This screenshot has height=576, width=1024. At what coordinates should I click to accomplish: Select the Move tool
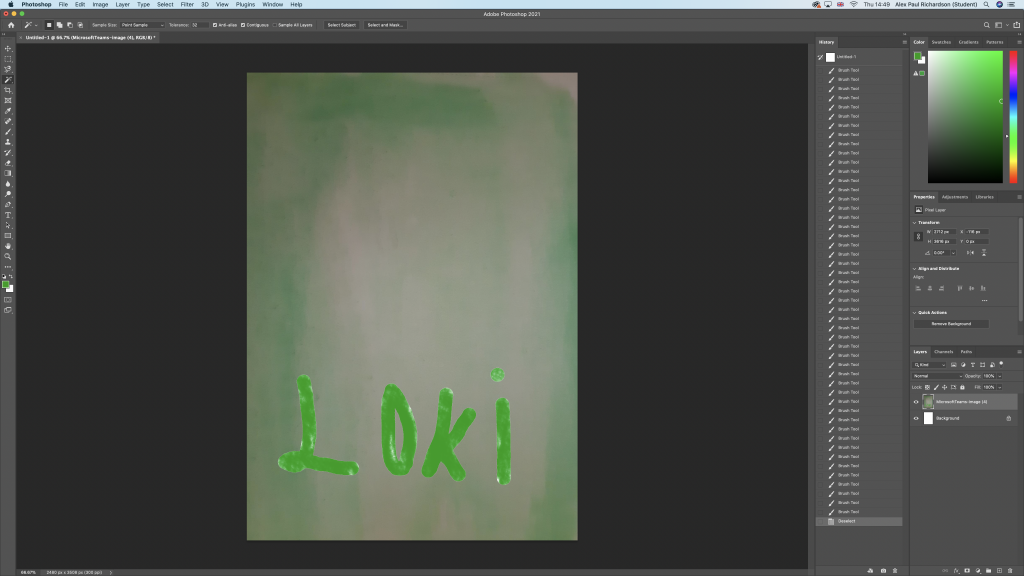[x=8, y=48]
